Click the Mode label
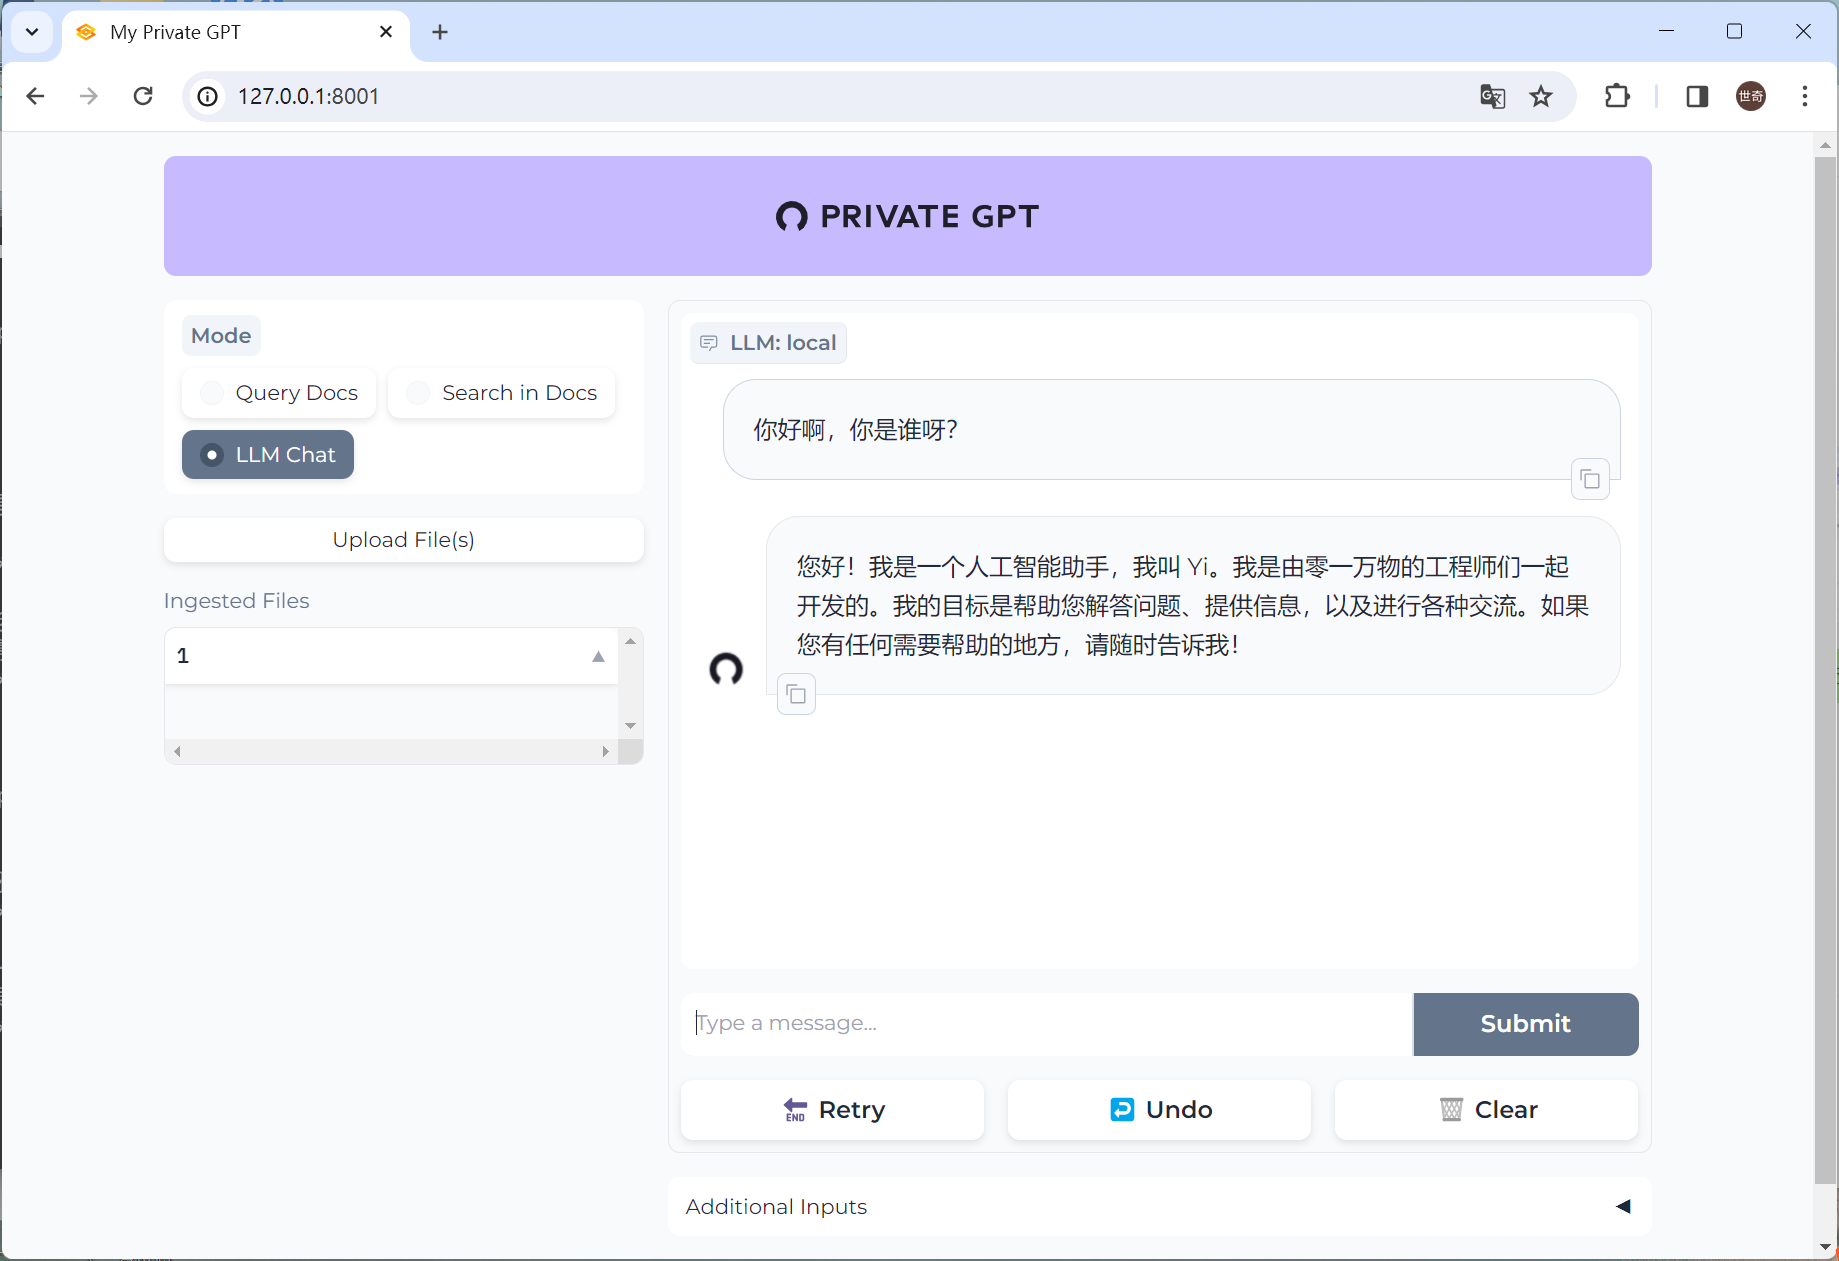 click(221, 336)
